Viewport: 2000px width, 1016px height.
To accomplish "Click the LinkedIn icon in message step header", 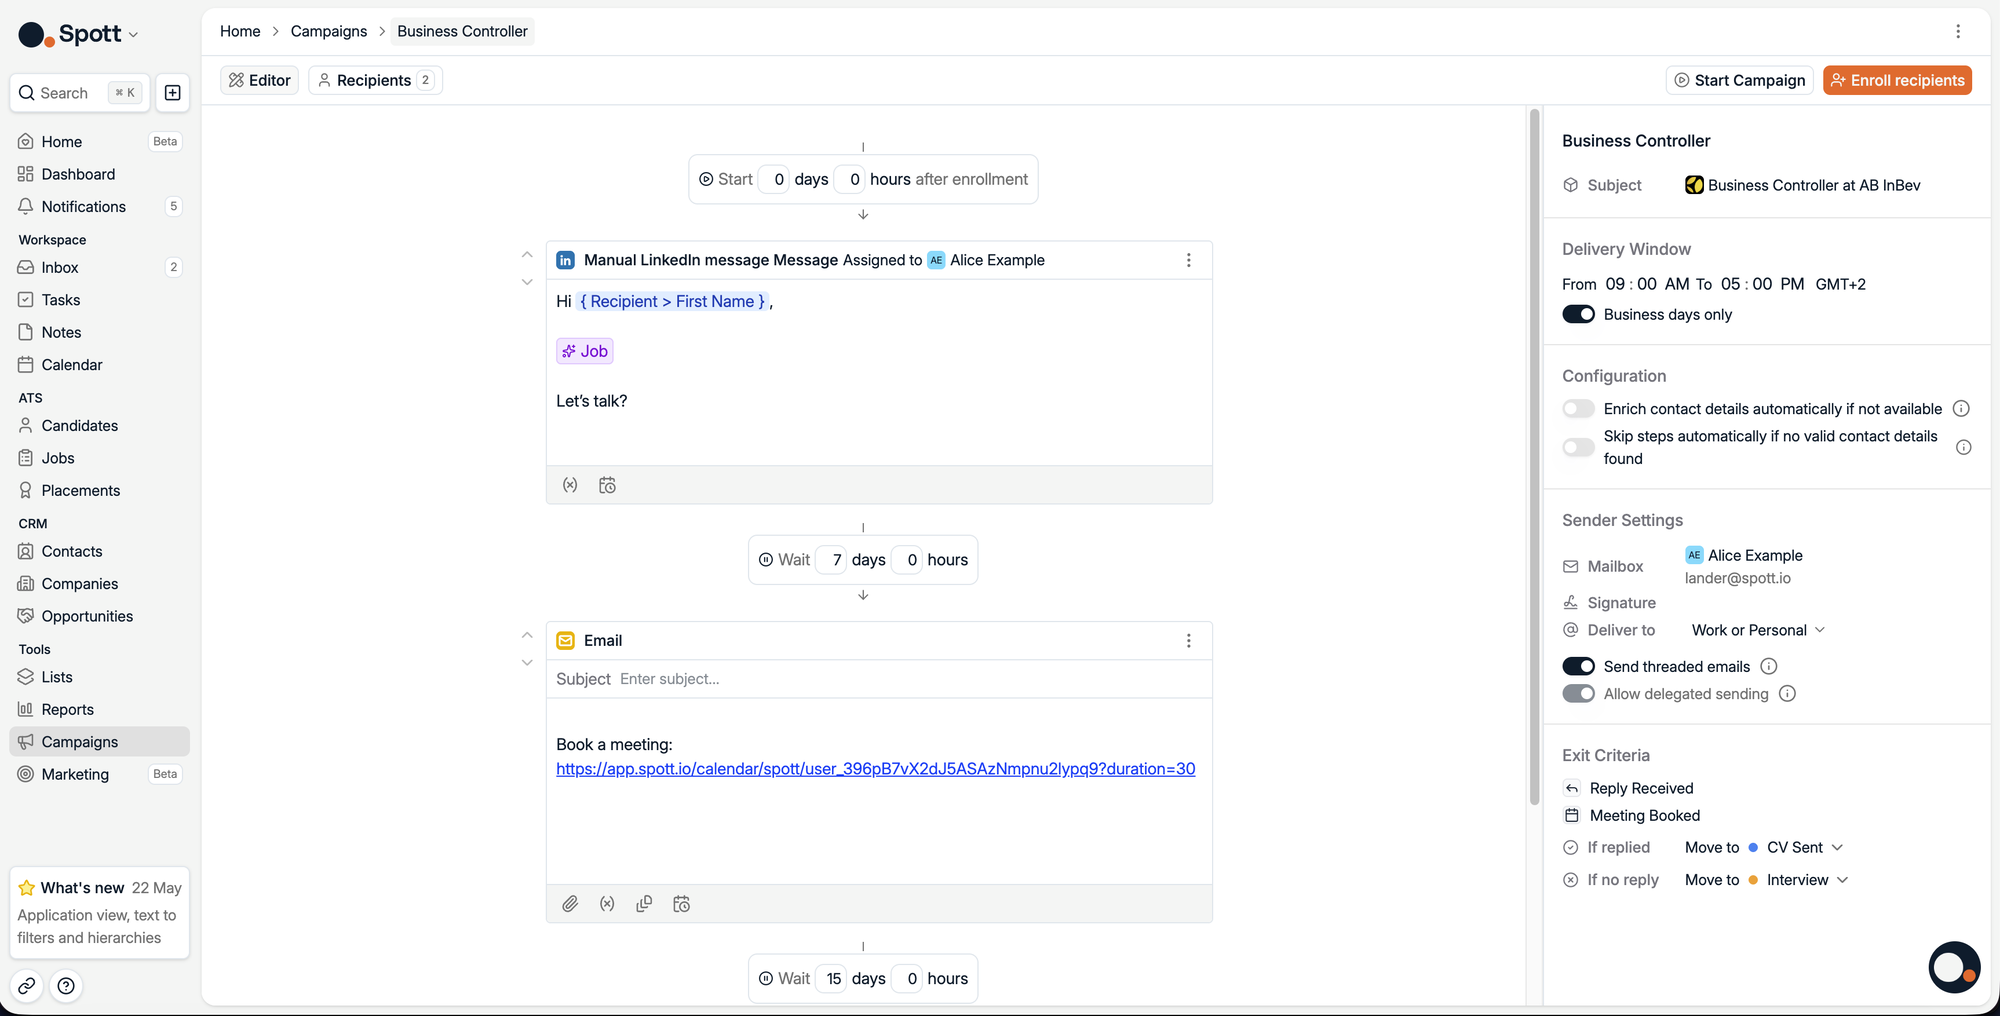I will (x=565, y=260).
